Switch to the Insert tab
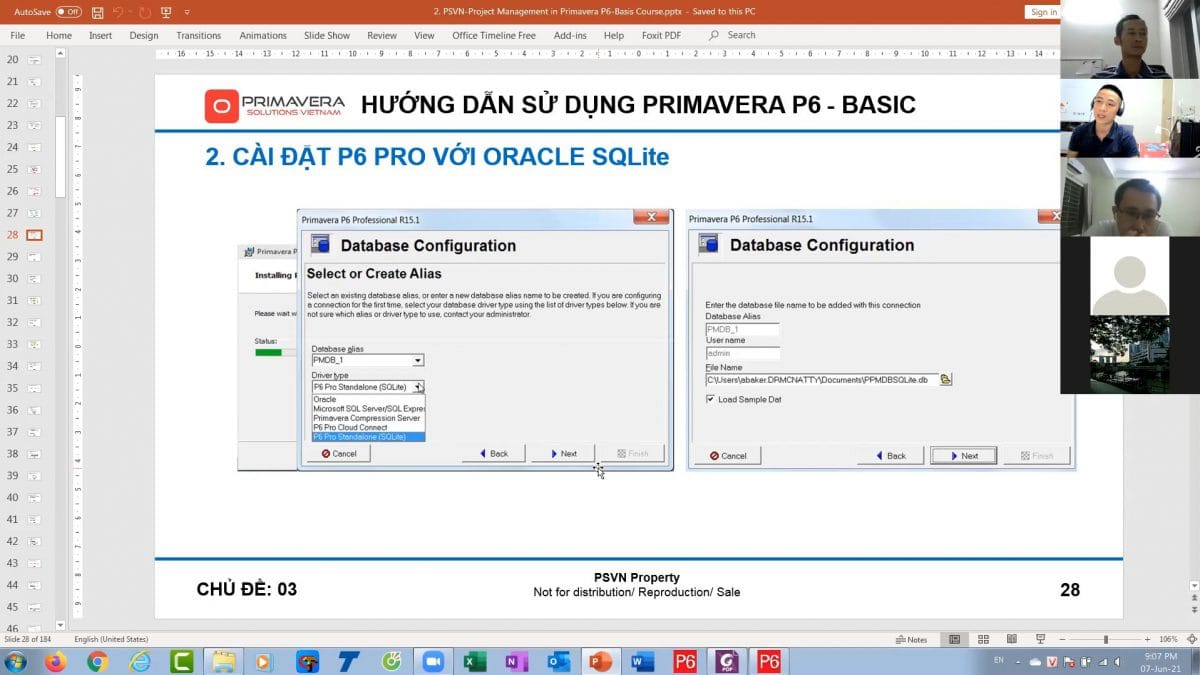 click(101, 35)
